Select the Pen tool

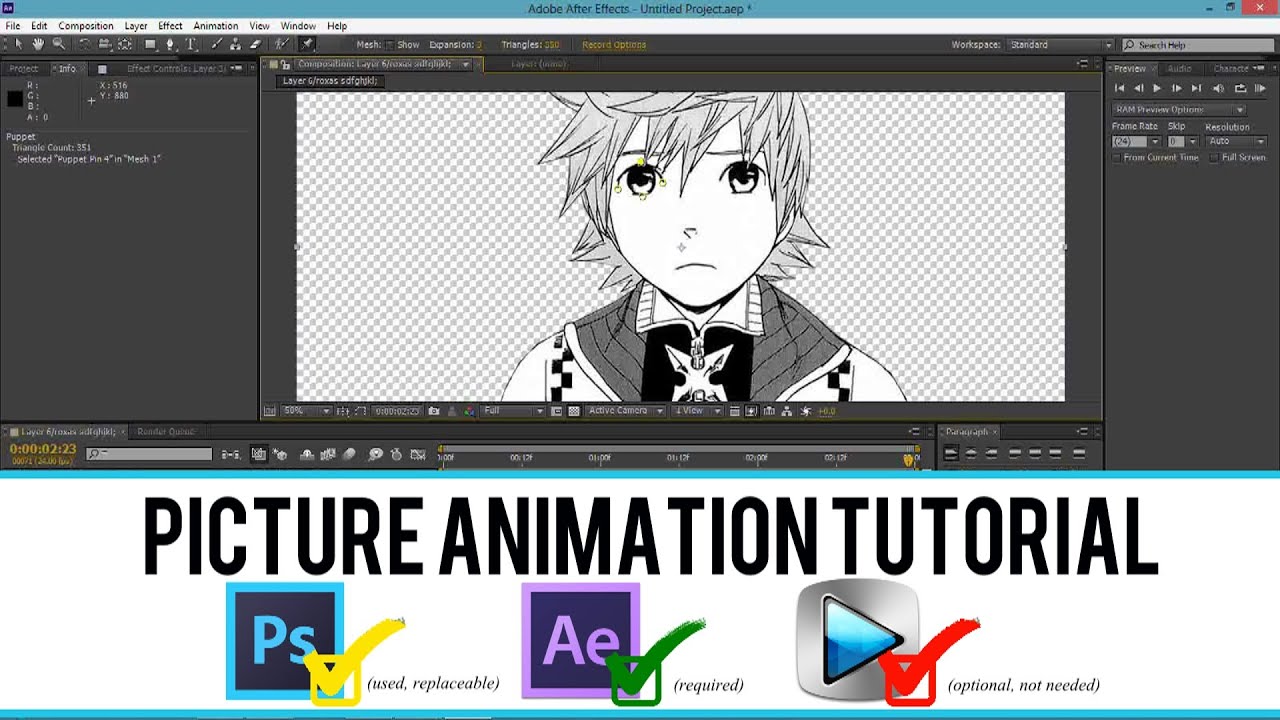[x=171, y=44]
